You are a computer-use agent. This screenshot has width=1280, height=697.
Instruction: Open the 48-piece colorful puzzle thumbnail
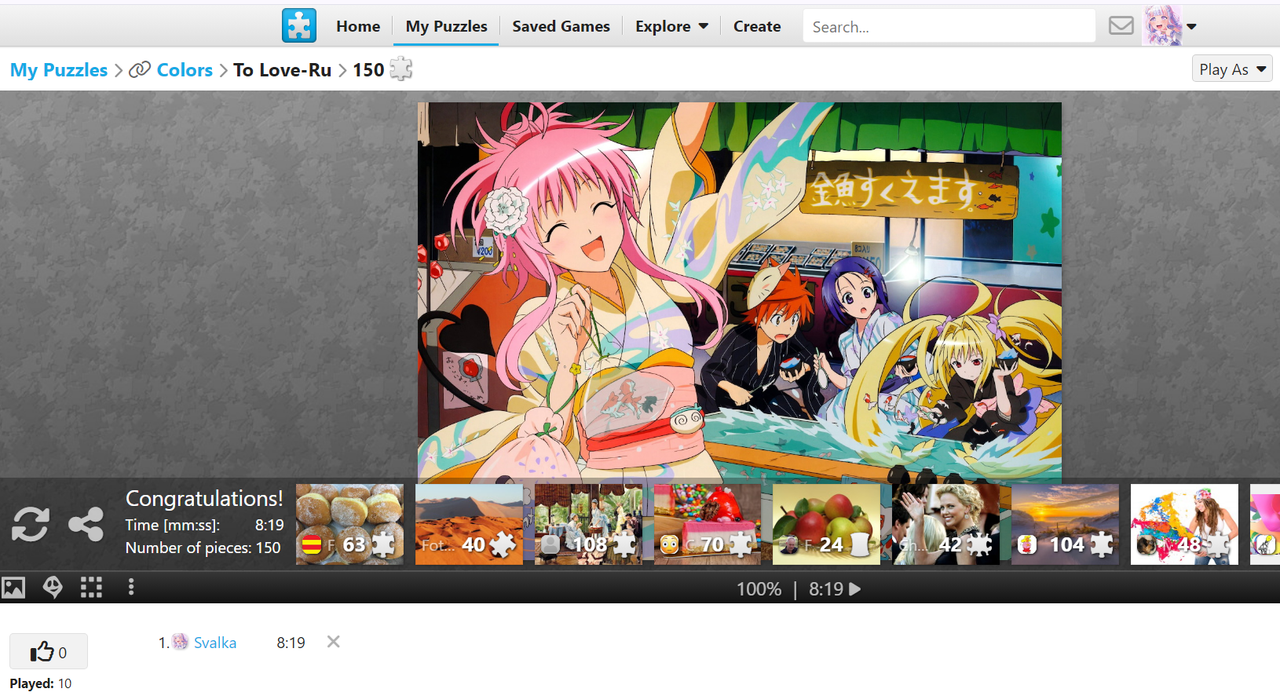click(1185, 524)
